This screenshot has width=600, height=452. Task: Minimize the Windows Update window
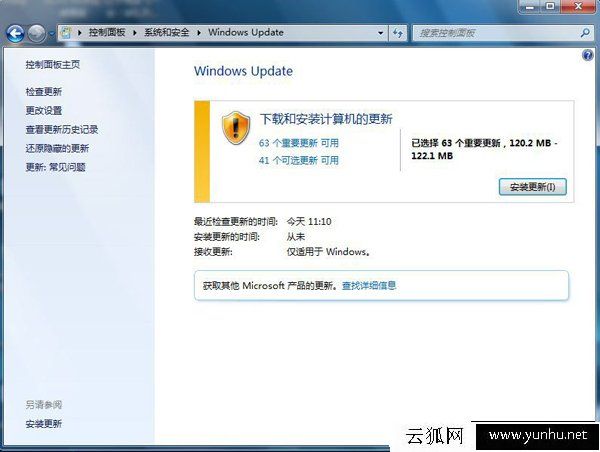(x=530, y=7)
